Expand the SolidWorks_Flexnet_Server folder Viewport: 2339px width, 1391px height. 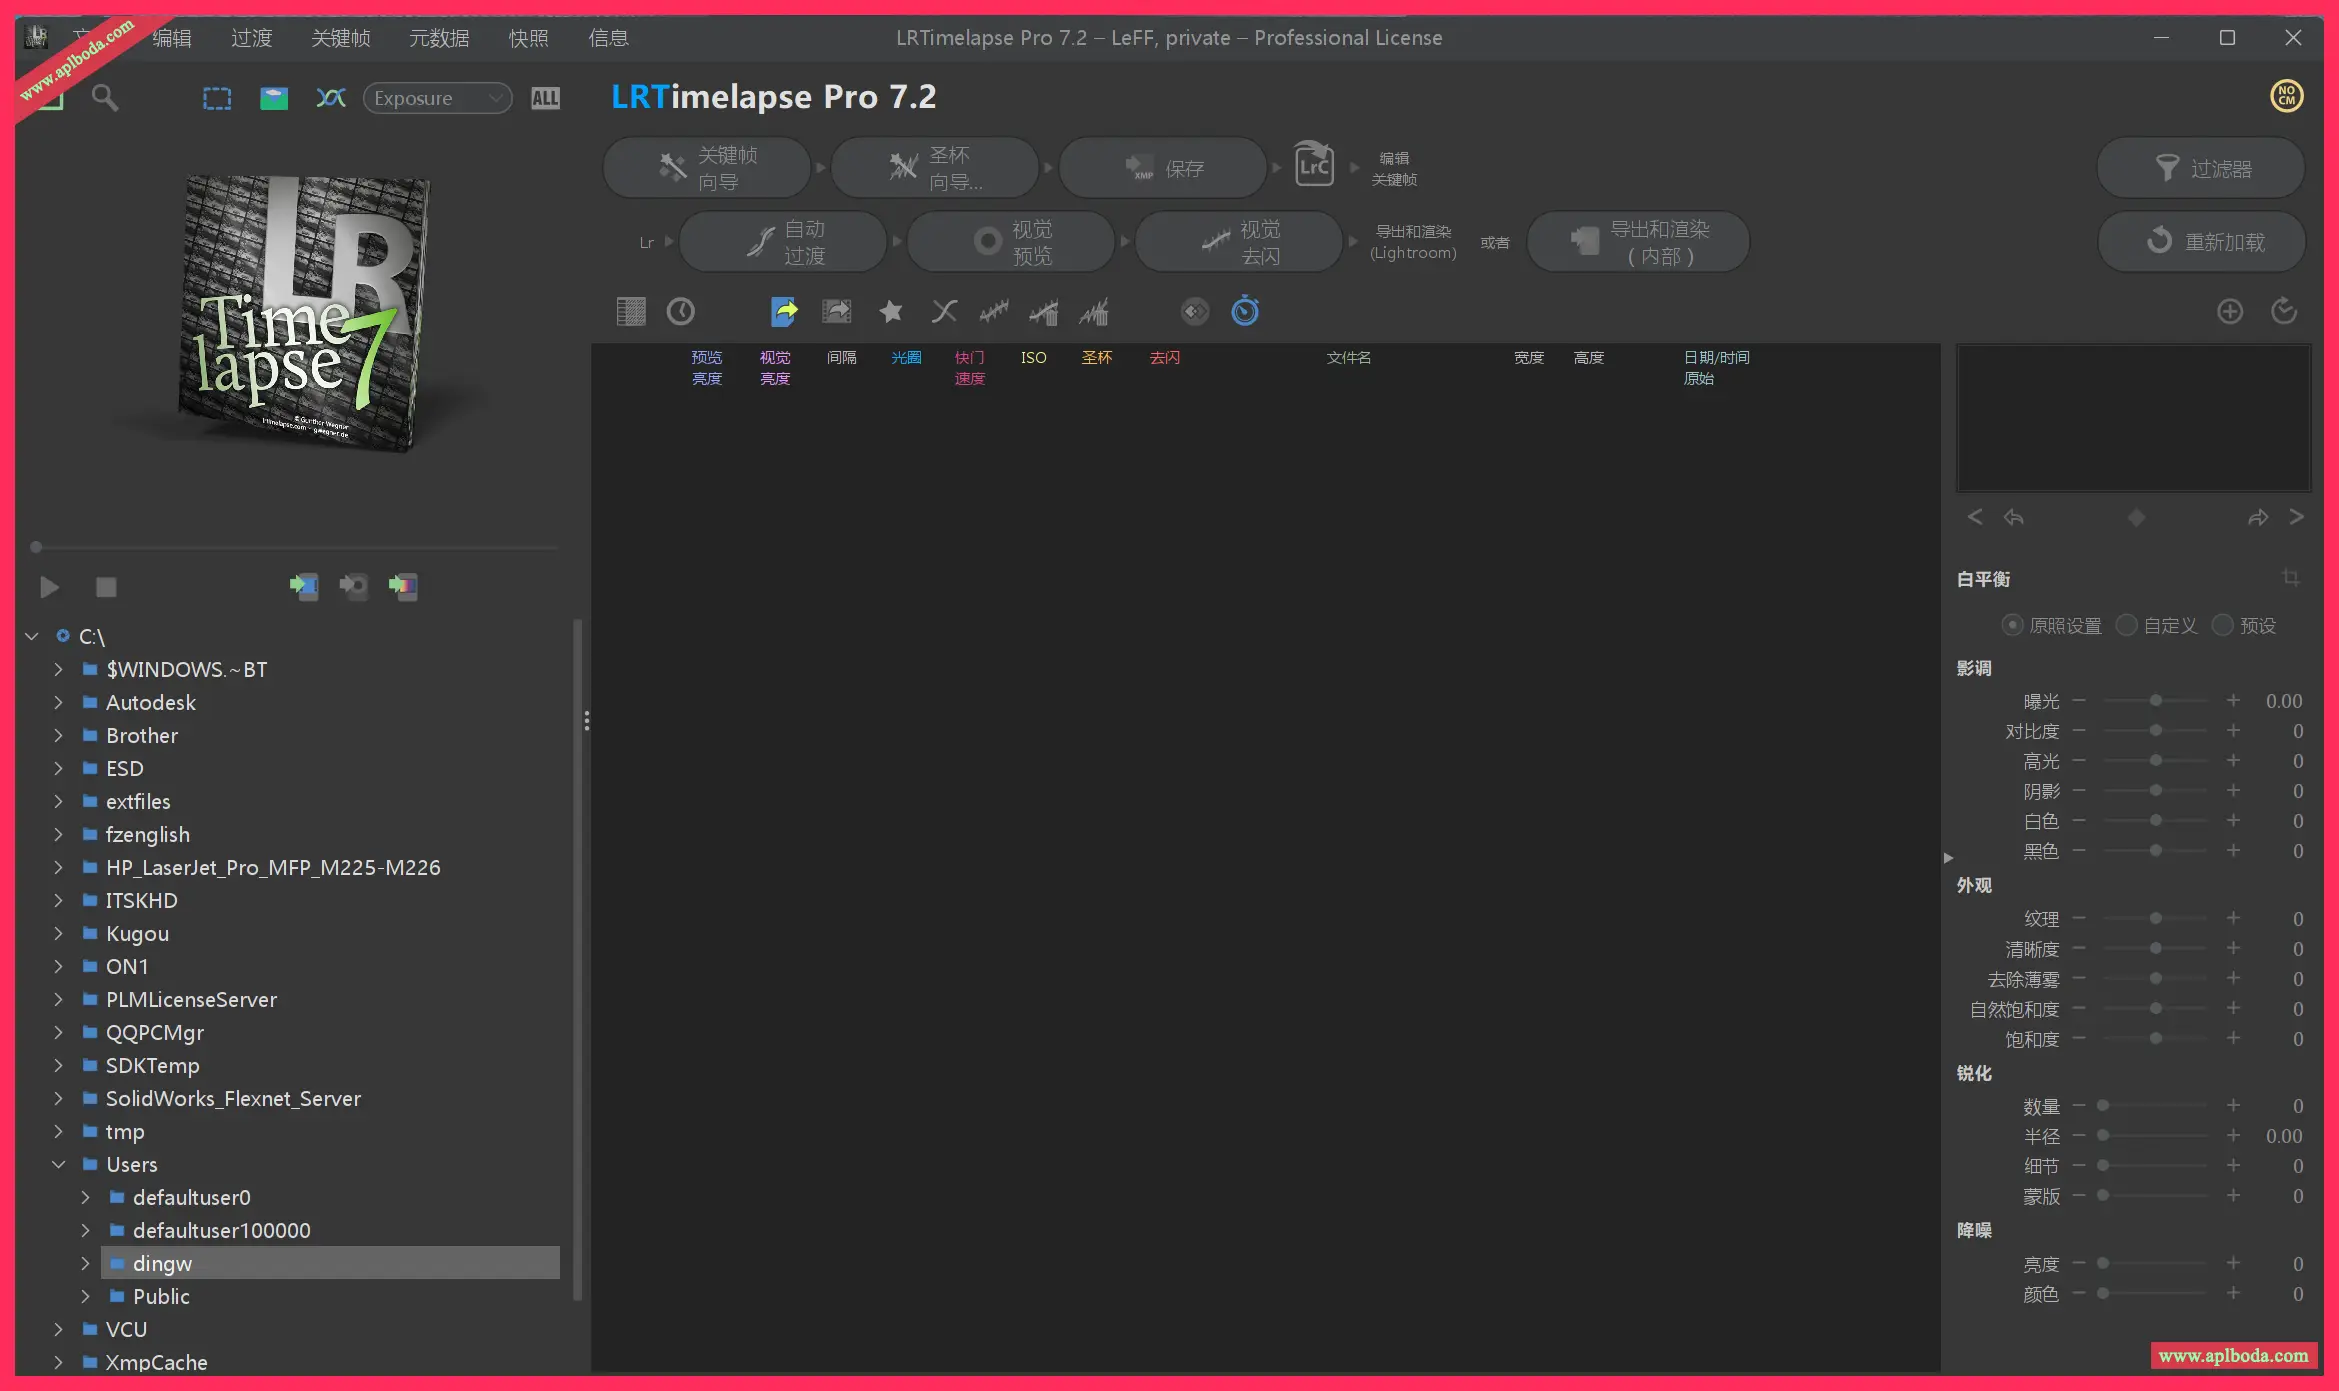tap(58, 1098)
